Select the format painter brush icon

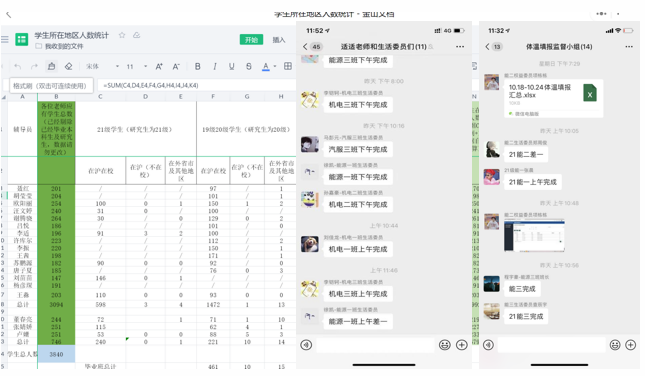[51, 66]
